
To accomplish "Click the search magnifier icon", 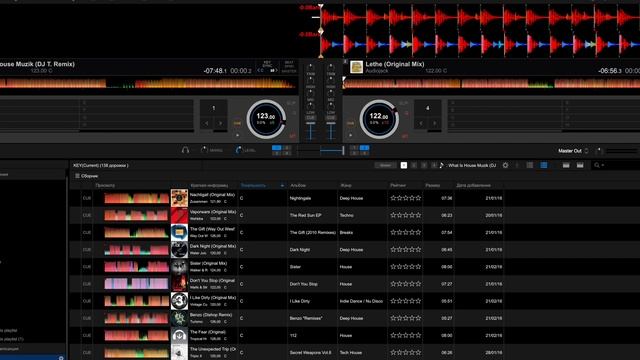I will [x=597, y=165].
